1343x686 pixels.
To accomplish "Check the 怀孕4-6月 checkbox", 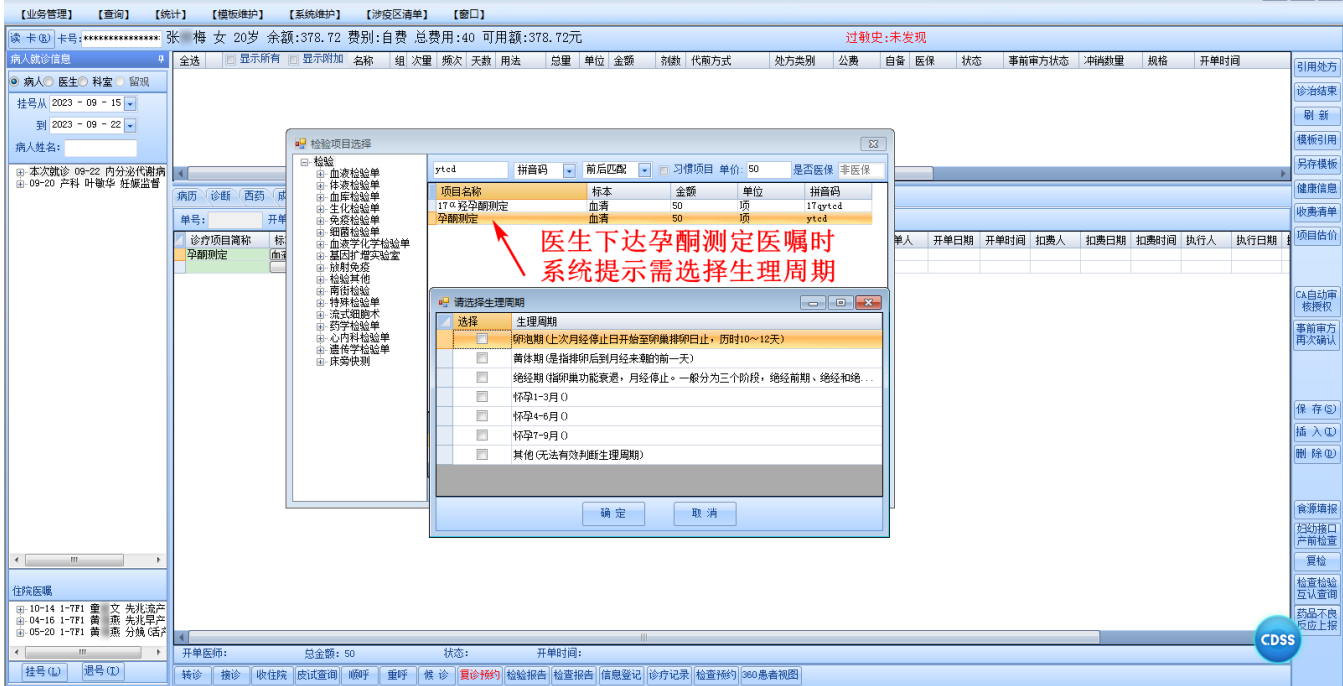I will pyautogui.click(x=482, y=416).
